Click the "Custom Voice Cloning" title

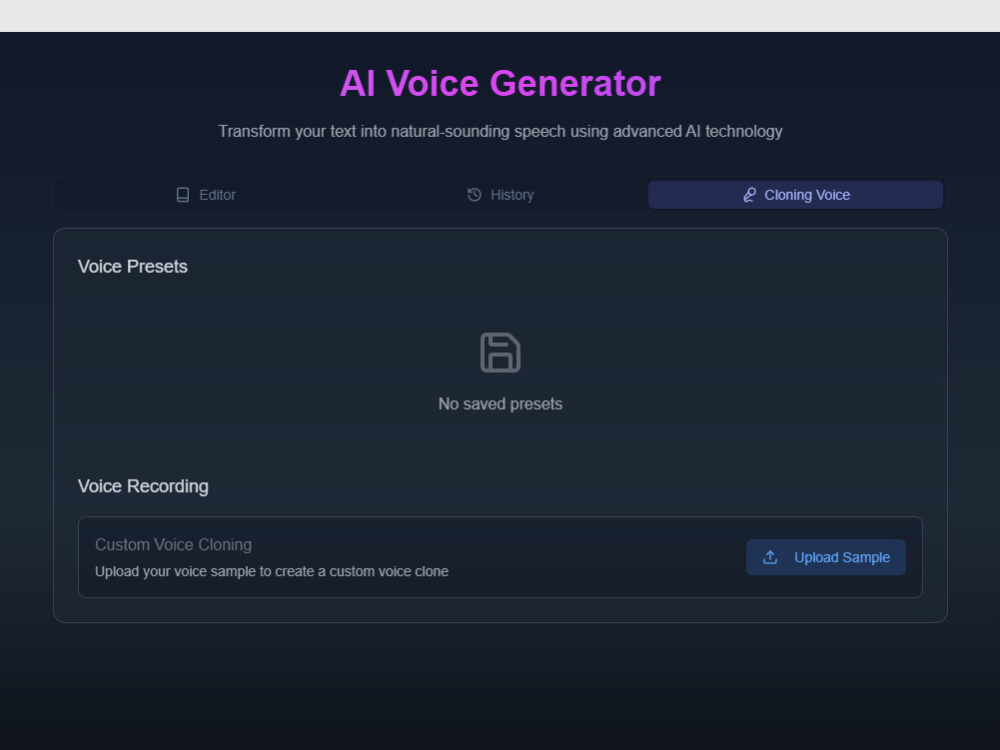tap(173, 545)
